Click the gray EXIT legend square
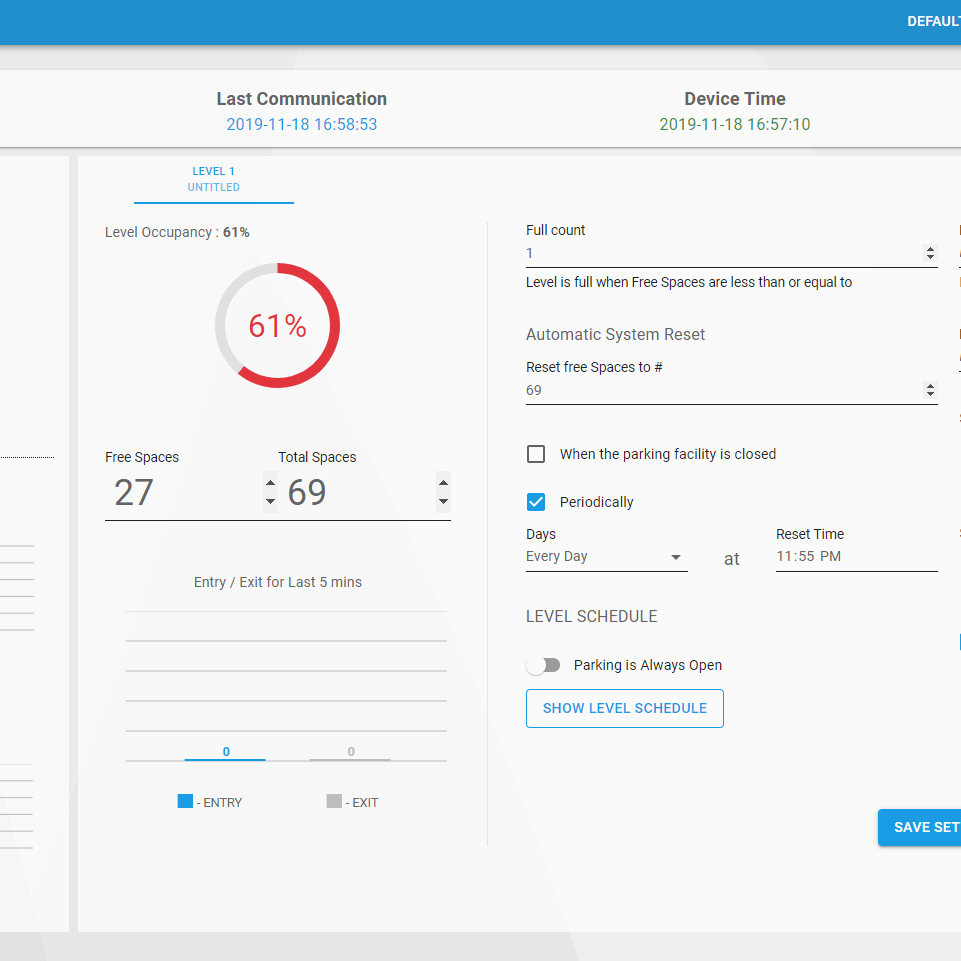This screenshot has height=961, width=961. [x=334, y=801]
